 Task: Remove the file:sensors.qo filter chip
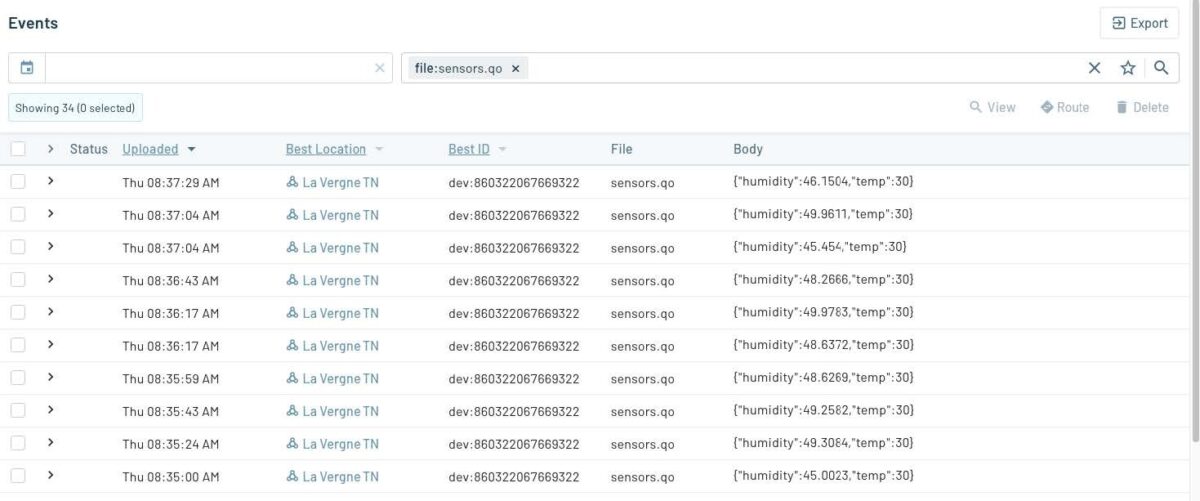tap(516, 68)
